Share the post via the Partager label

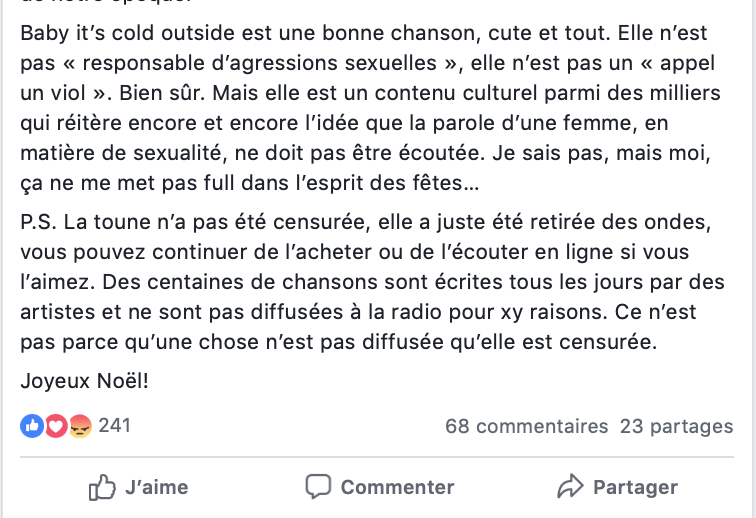(635, 487)
